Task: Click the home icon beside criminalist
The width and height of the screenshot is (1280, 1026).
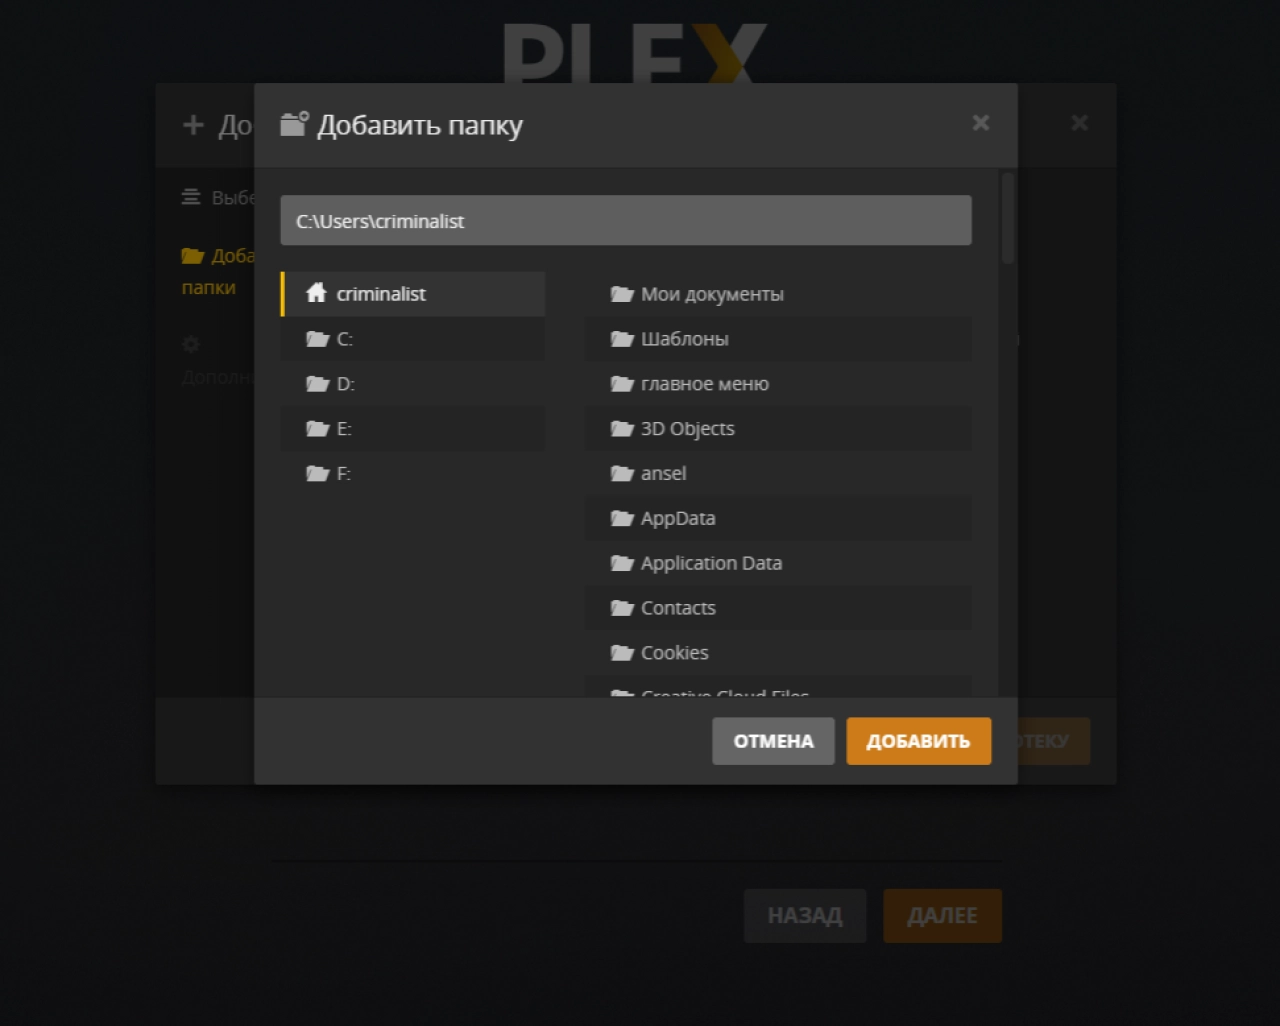Action: 316,293
